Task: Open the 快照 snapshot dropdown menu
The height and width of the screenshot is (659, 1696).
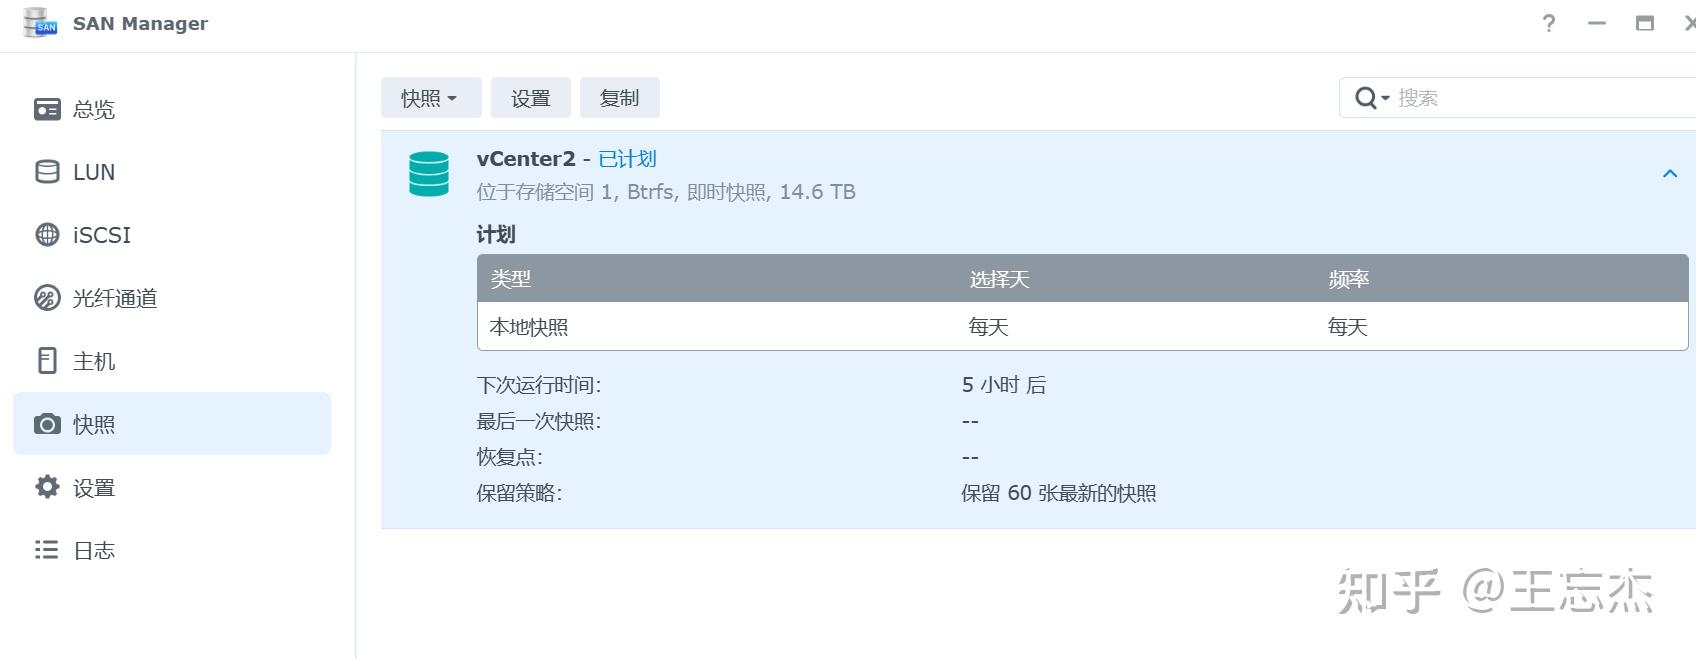Action: pyautogui.click(x=429, y=97)
